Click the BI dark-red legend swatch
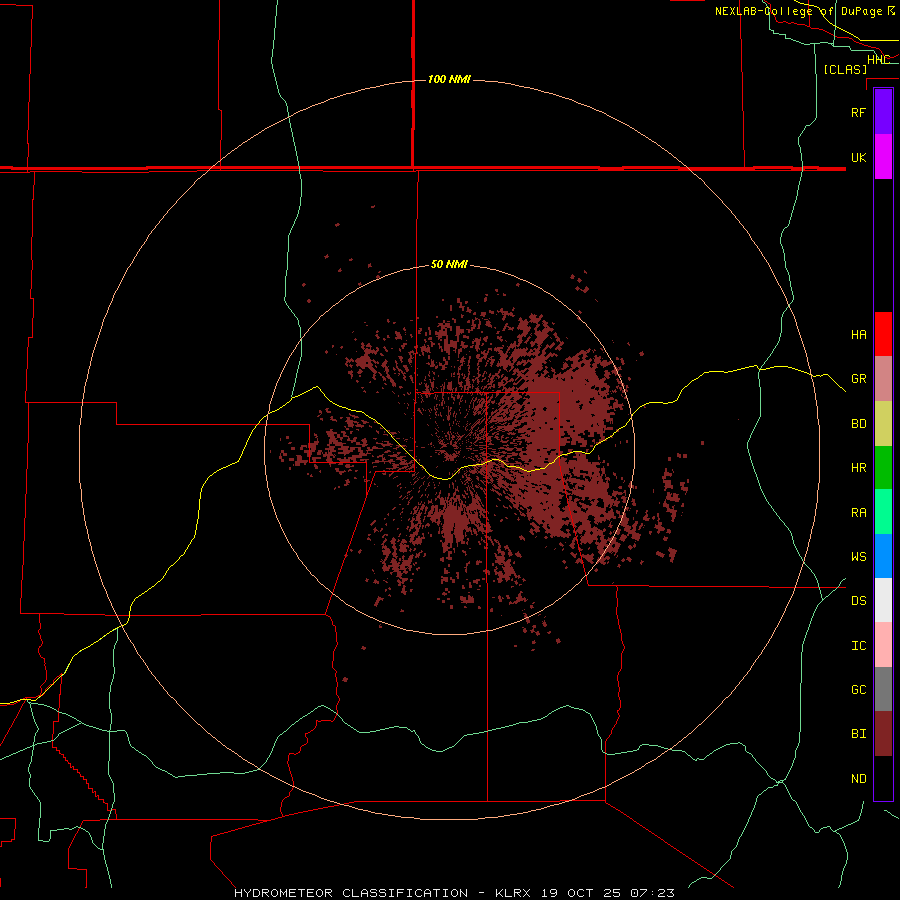 tap(883, 734)
